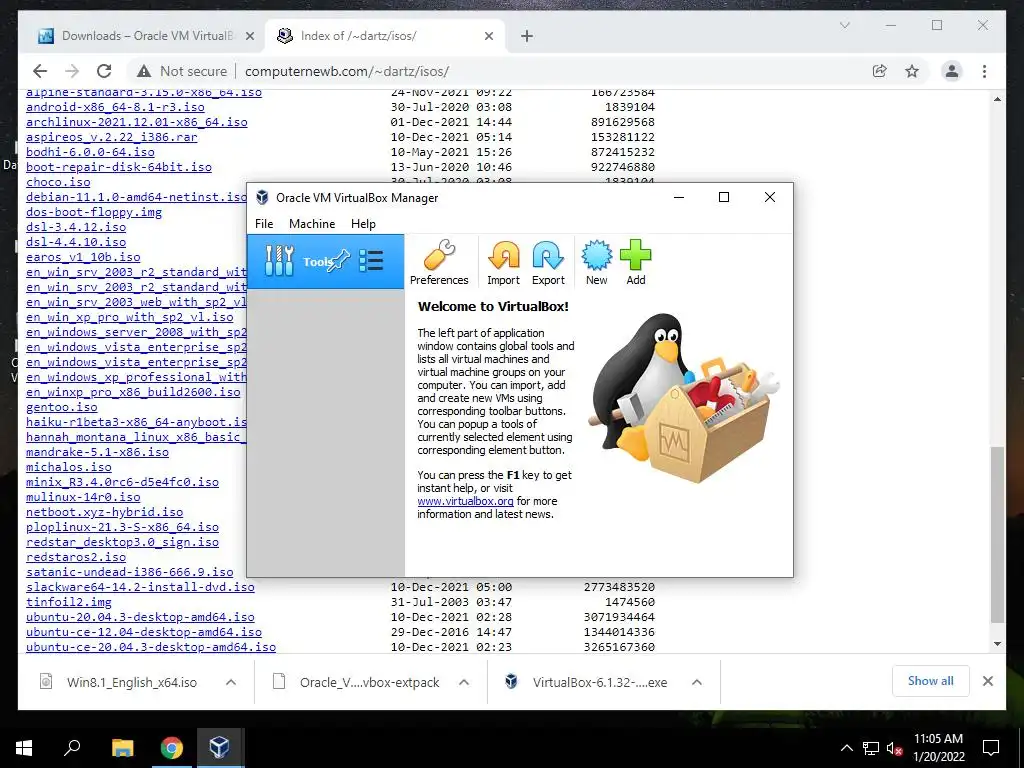This screenshot has width=1024, height=768.
Task: Go forward in Chrome
Action: [72, 71]
